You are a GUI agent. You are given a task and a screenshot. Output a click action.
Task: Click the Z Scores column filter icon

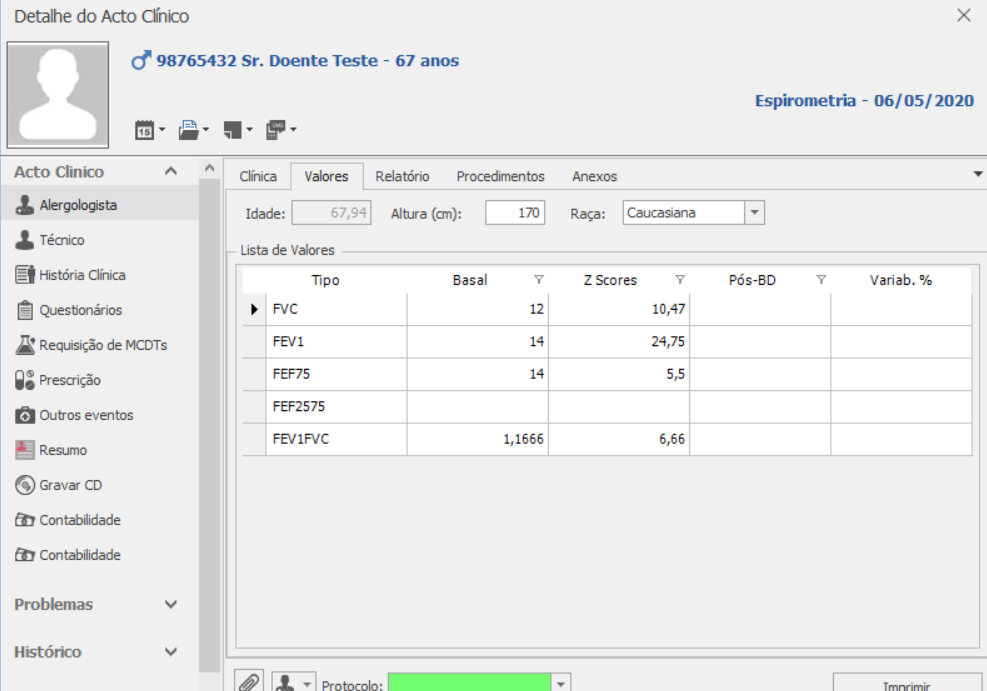point(680,280)
